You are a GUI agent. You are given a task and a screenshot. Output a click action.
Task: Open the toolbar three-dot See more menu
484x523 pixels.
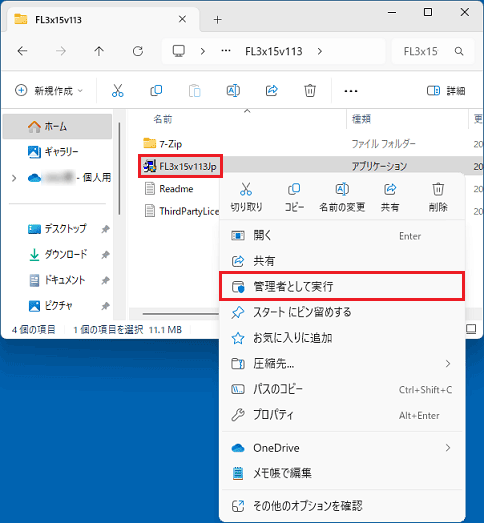(351, 91)
